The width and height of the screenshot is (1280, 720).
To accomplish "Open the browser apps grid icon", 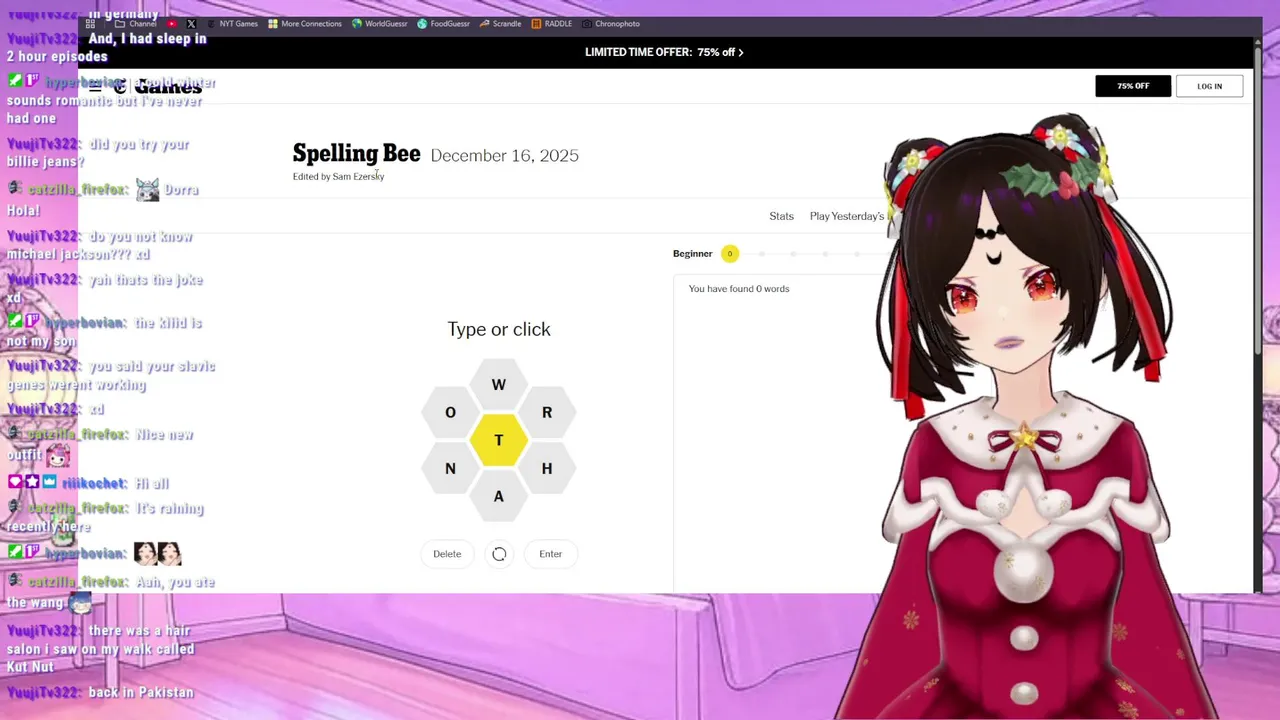I will 91,23.
